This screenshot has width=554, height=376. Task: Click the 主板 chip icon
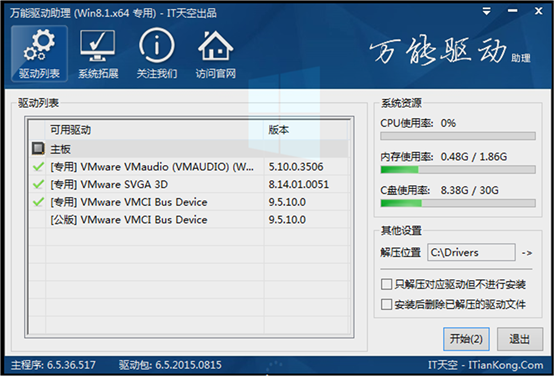click(x=38, y=148)
